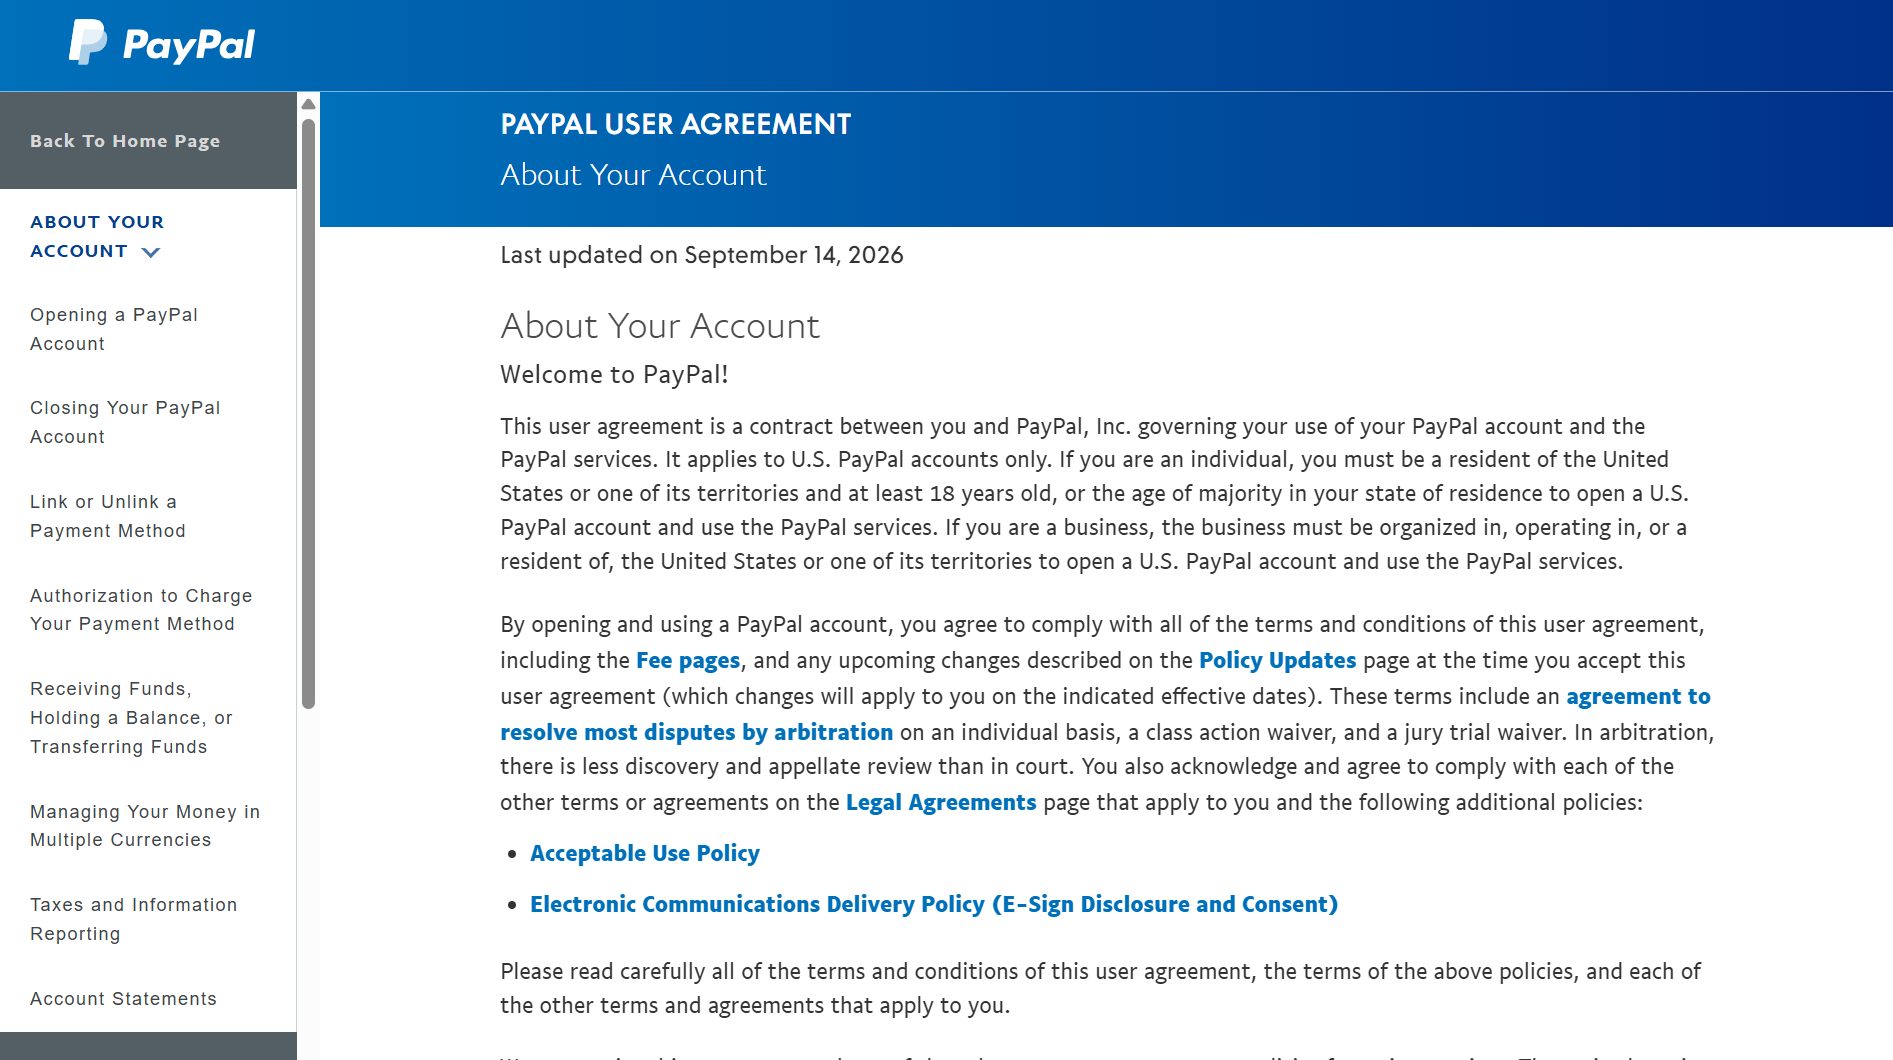This screenshot has height=1060, width=1893.
Task: Select Taxes and Information Reporting
Action: pyautogui.click(x=134, y=919)
